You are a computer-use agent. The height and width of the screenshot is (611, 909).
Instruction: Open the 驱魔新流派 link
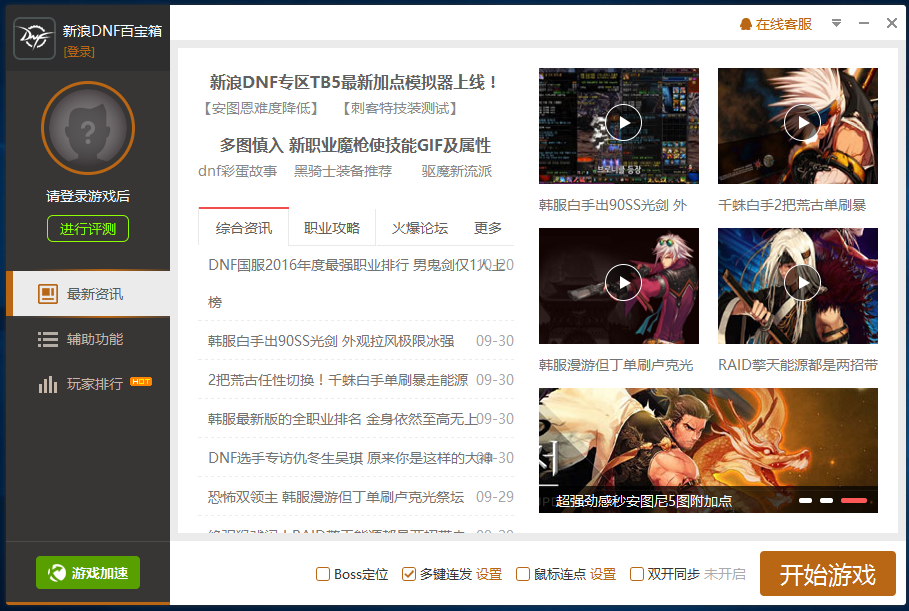457,171
